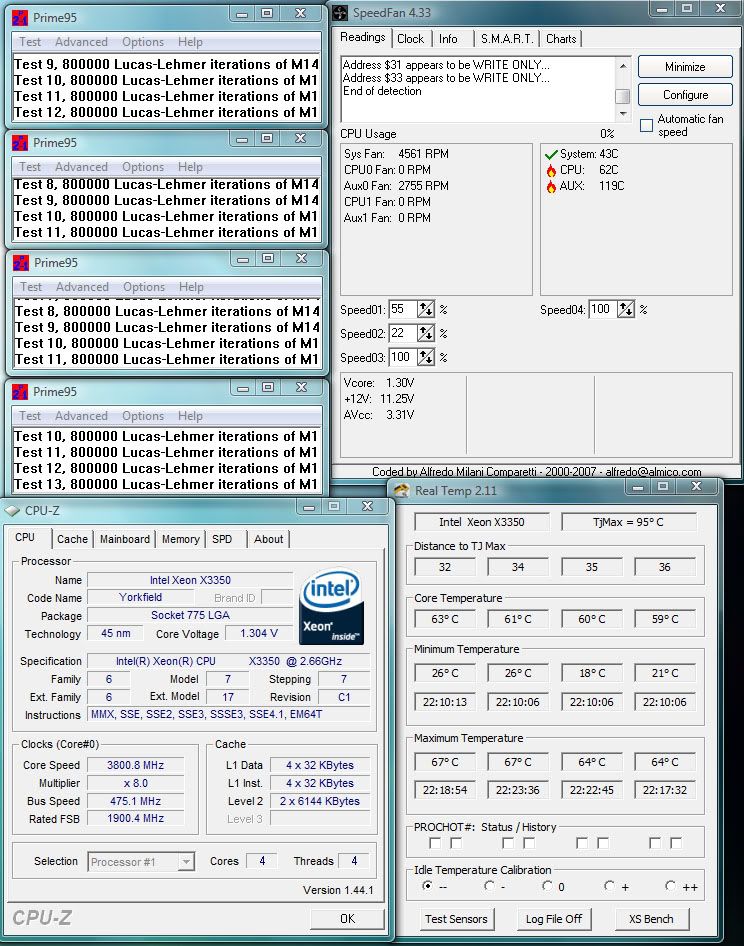Screen dimensions: 744x946
Task: Click the Speed02 value field showing 22
Action: (x=403, y=334)
